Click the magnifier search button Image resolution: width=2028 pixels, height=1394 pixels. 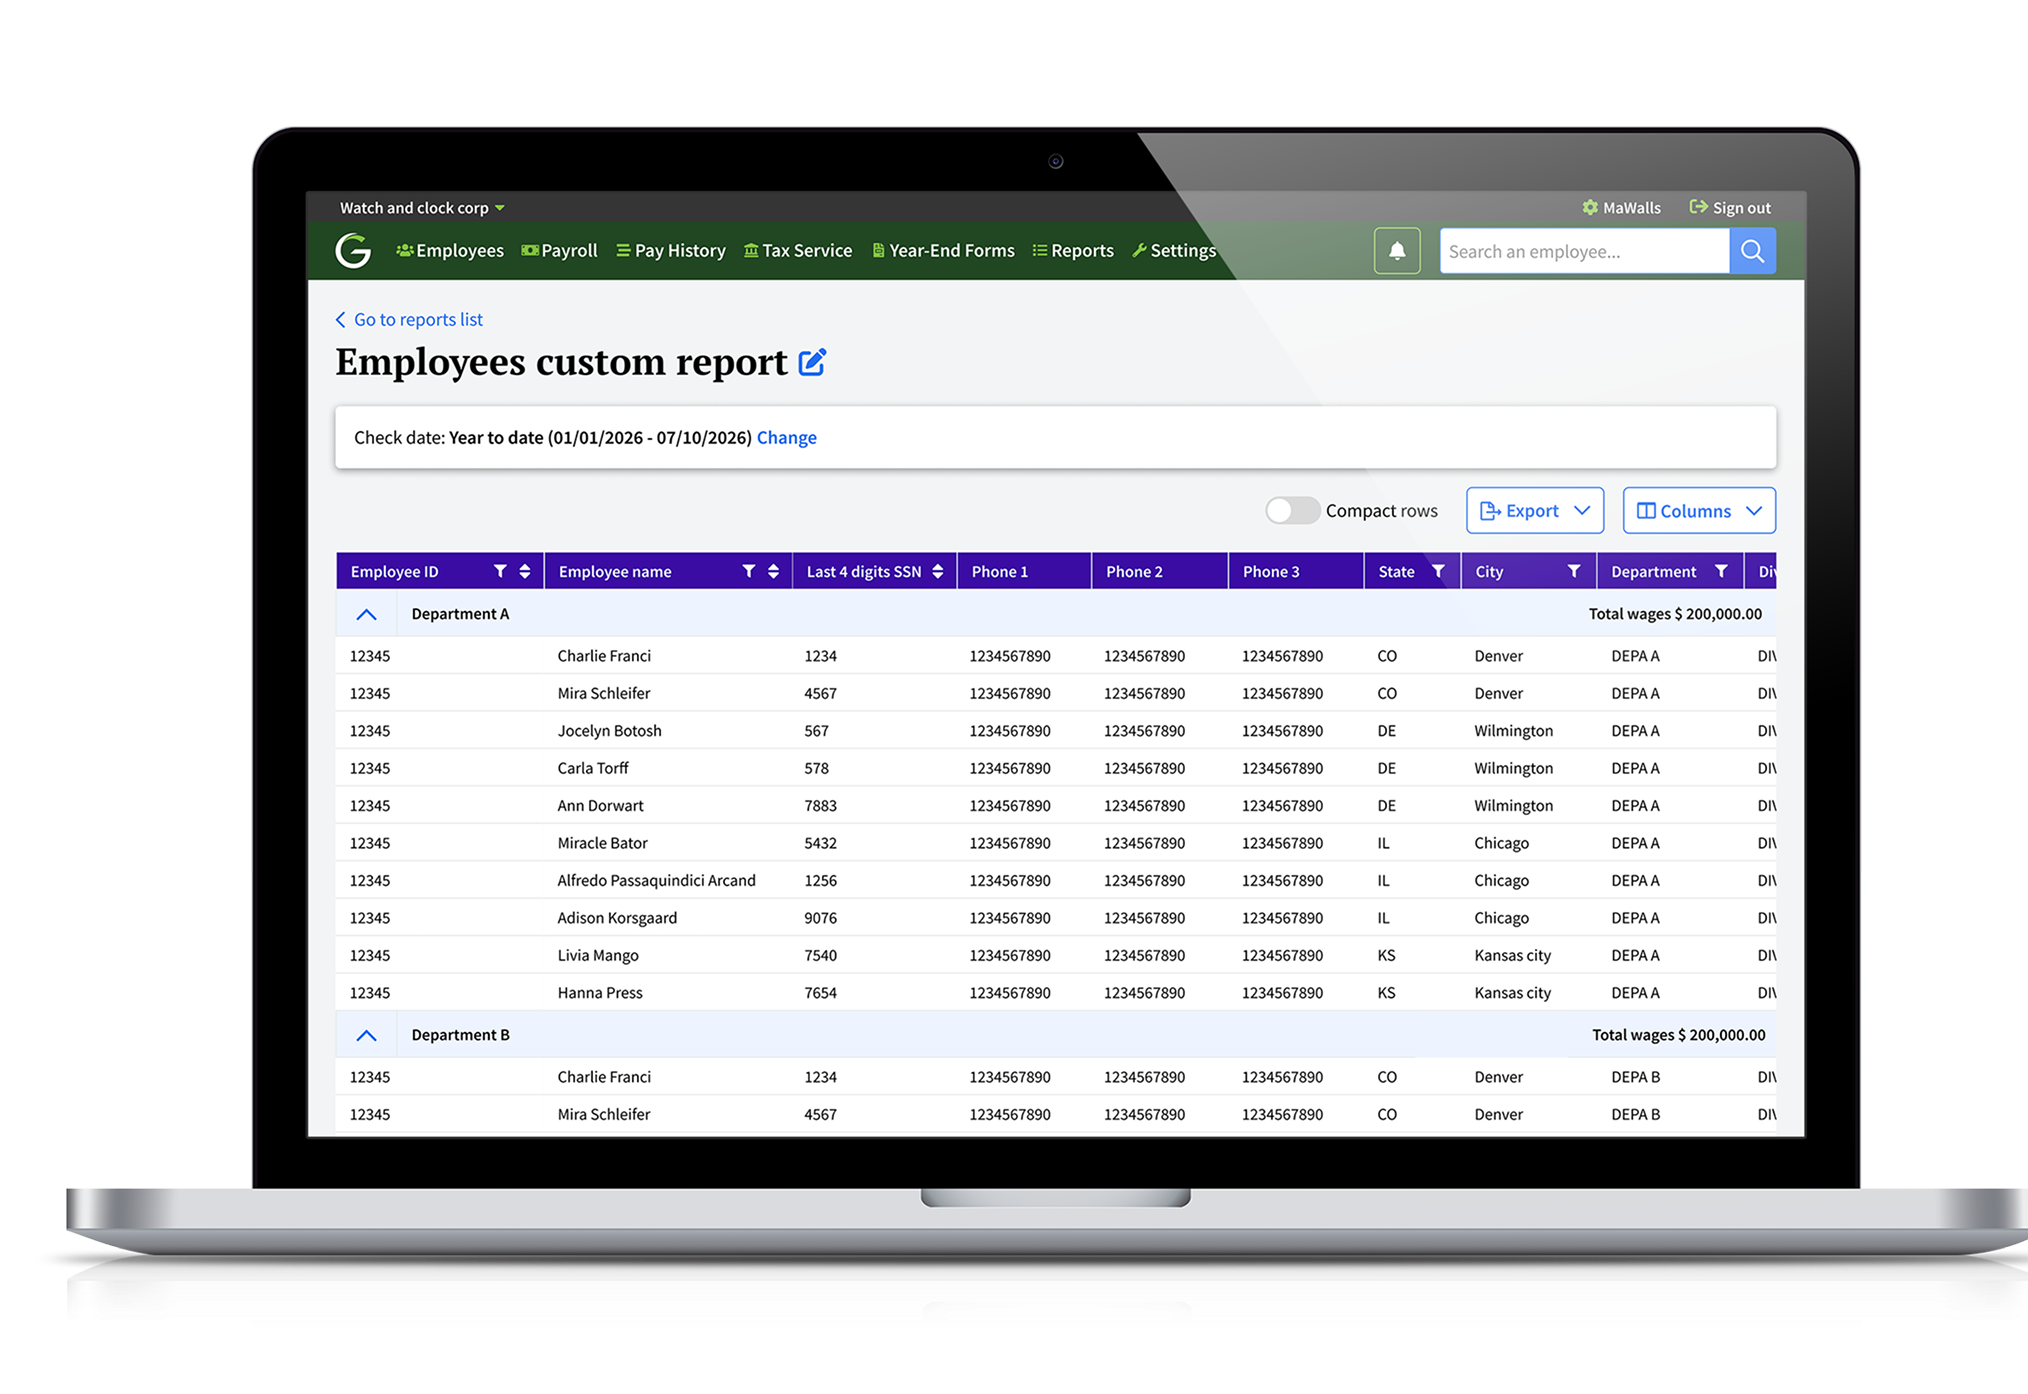coord(1752,251)
